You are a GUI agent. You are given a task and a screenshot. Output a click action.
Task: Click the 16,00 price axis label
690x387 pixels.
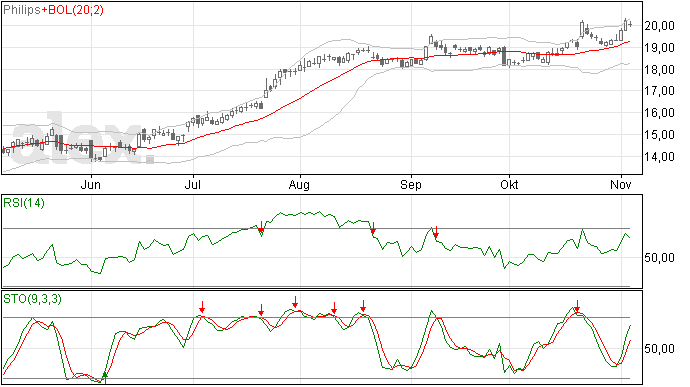[659, 113]
